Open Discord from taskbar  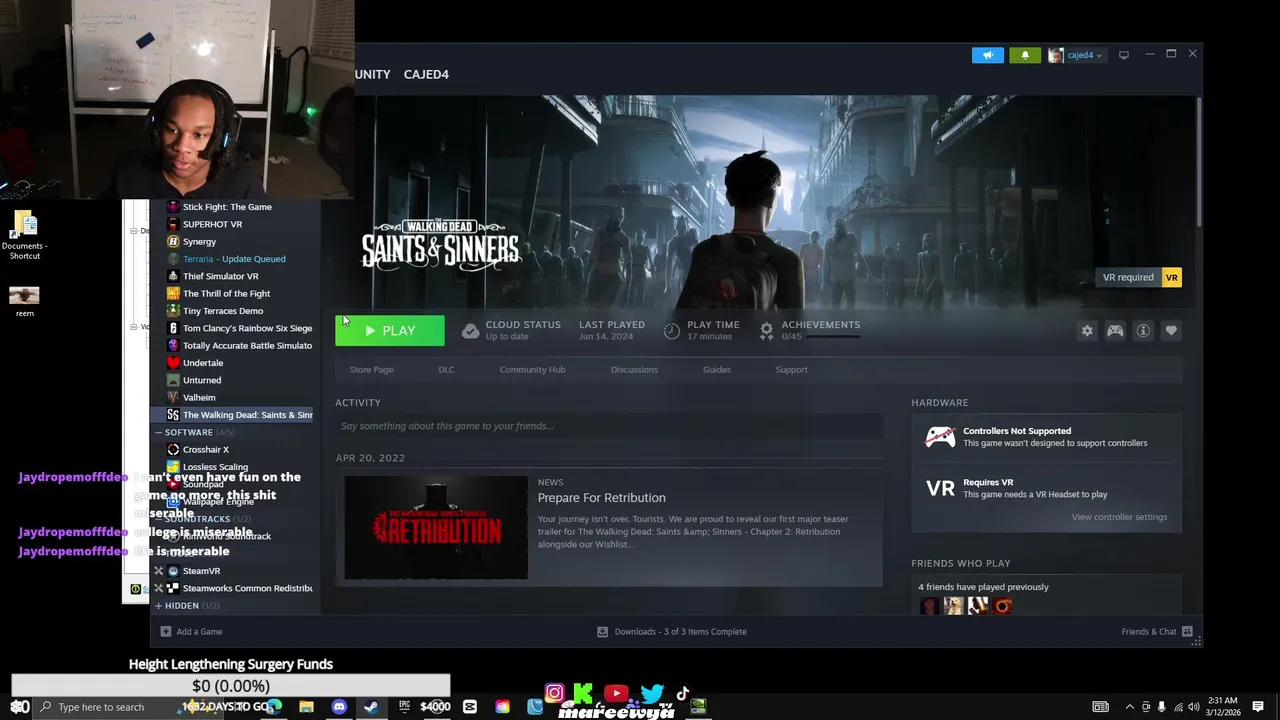[x=339, y=707]
